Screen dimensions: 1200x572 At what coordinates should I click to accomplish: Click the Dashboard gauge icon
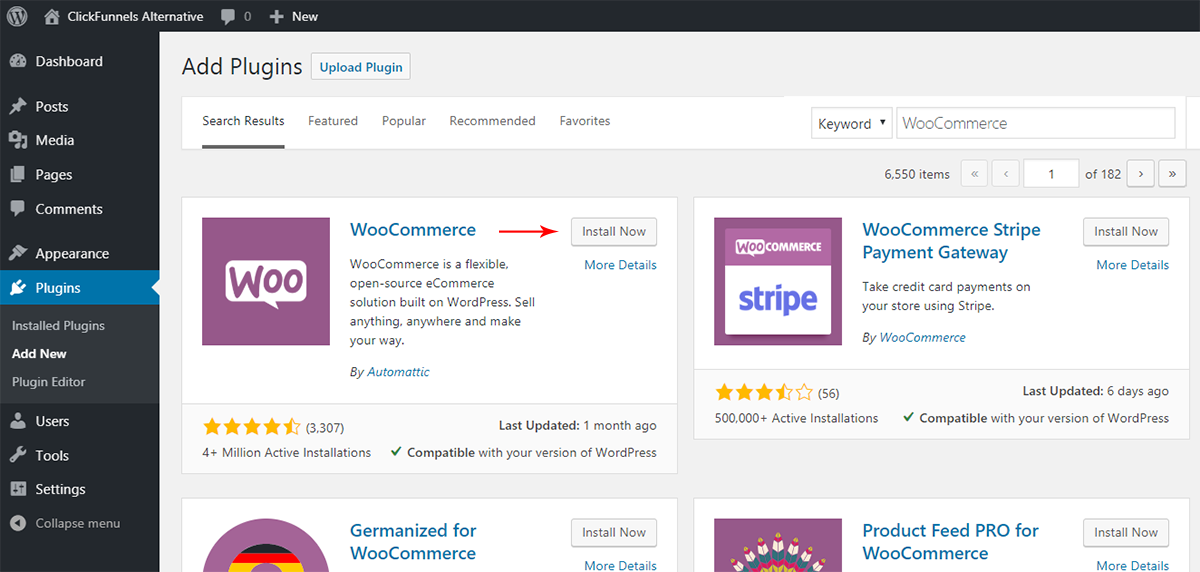coord(18,61)
